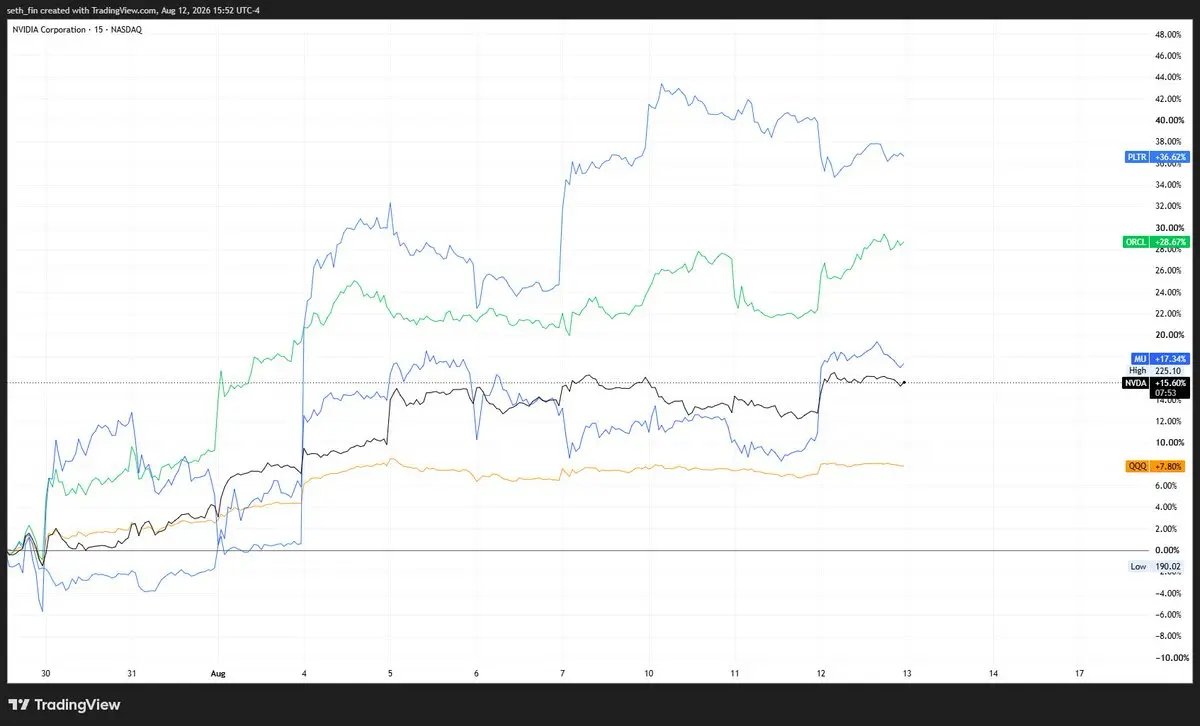1200x726 pixels.
Task: Click the 42.00% axis value
Action: click(1169, 99)
